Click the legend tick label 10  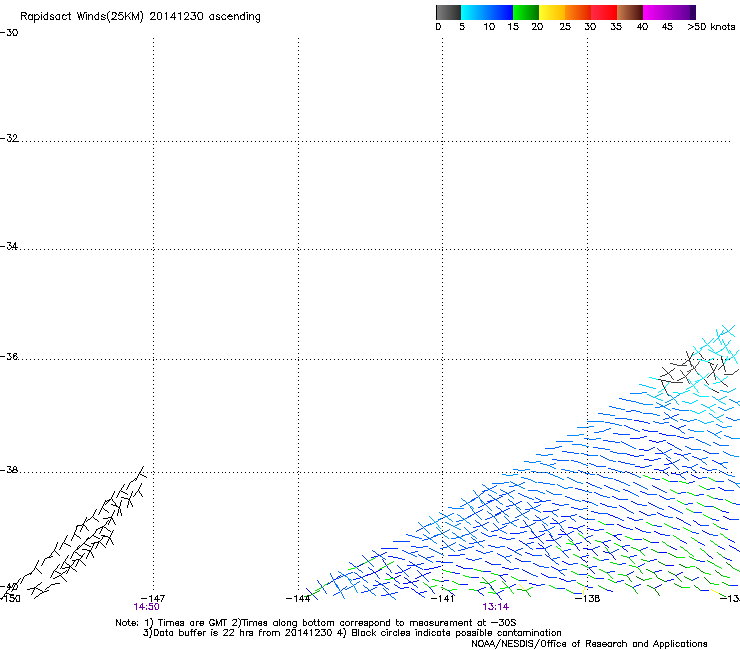click(x=489, y=27)
